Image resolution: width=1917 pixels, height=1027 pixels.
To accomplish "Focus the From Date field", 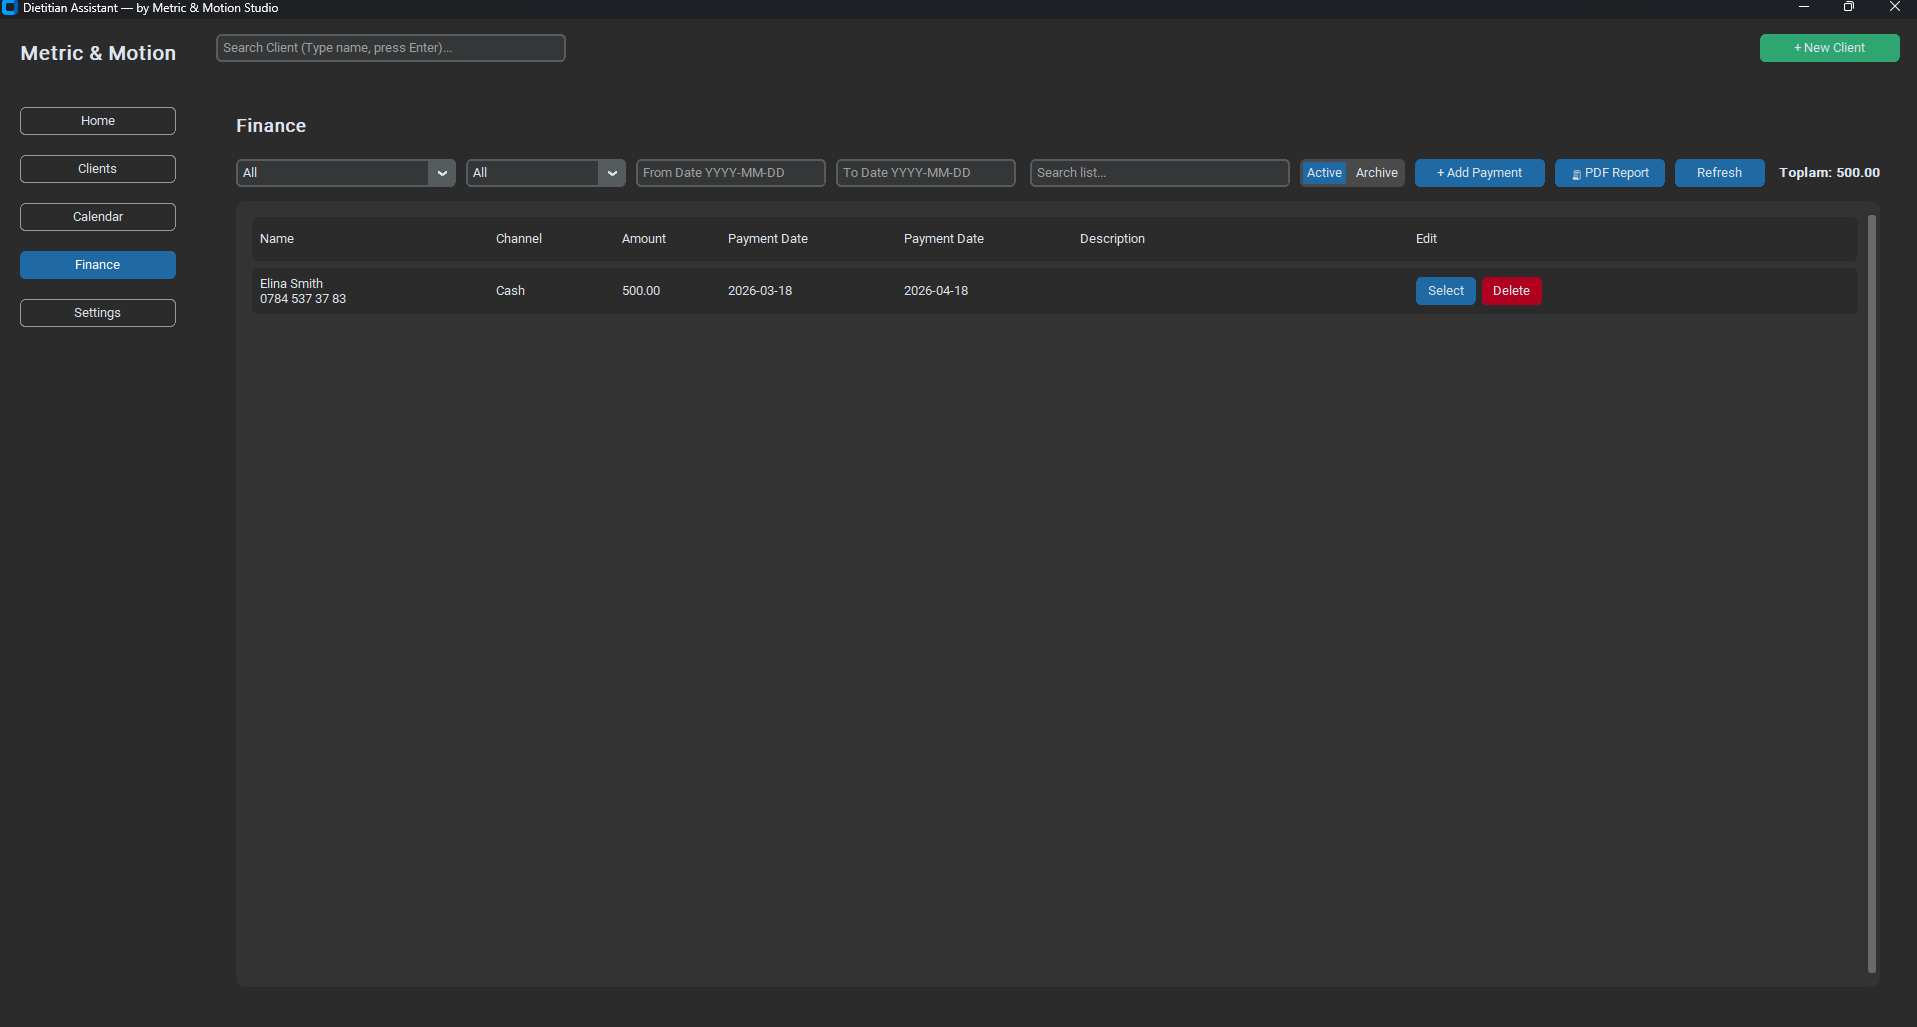I will pos(731,173).
